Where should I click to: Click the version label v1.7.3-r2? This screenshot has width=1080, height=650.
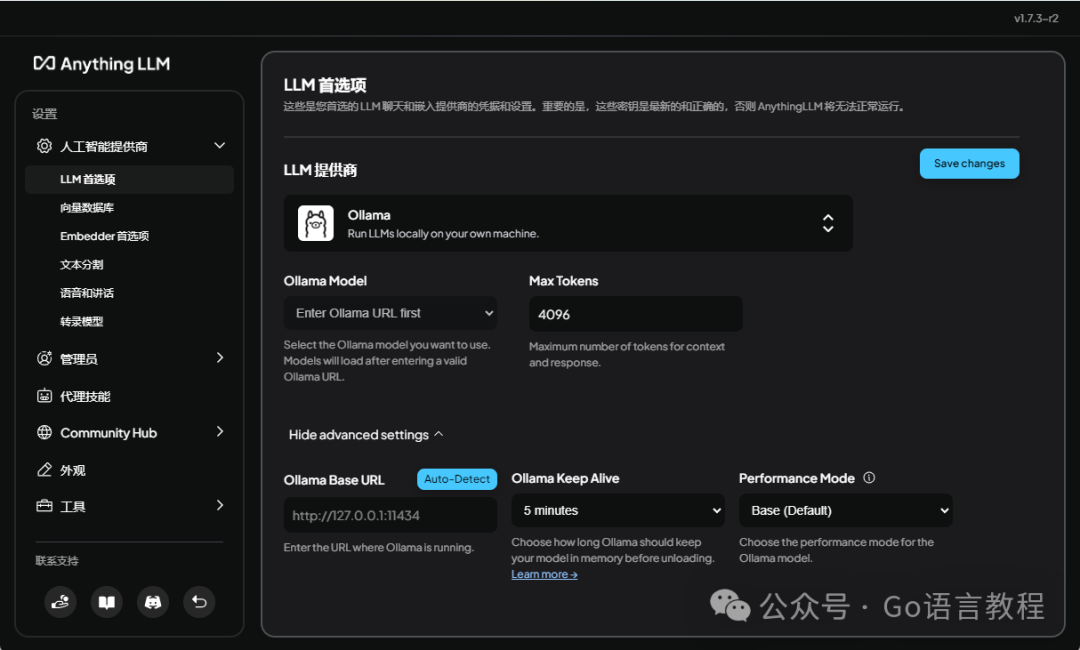1036,19
